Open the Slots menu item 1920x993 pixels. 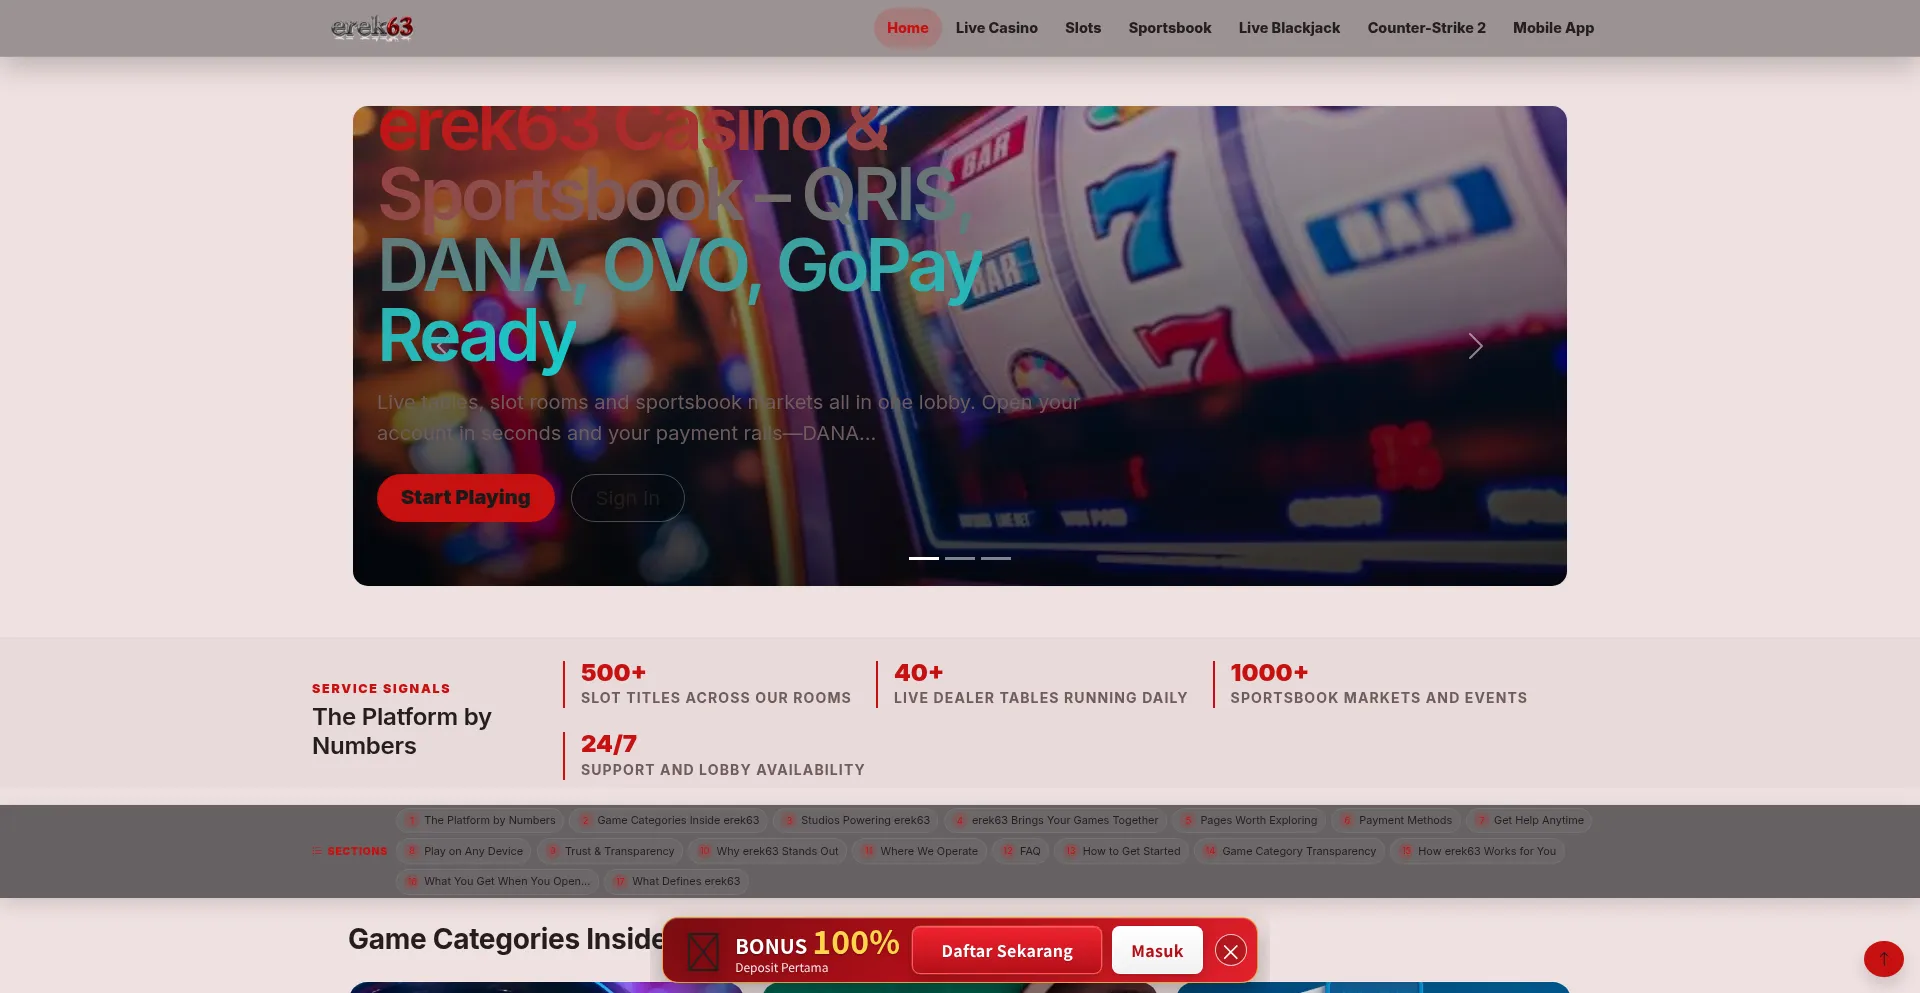coord(1083,28)
